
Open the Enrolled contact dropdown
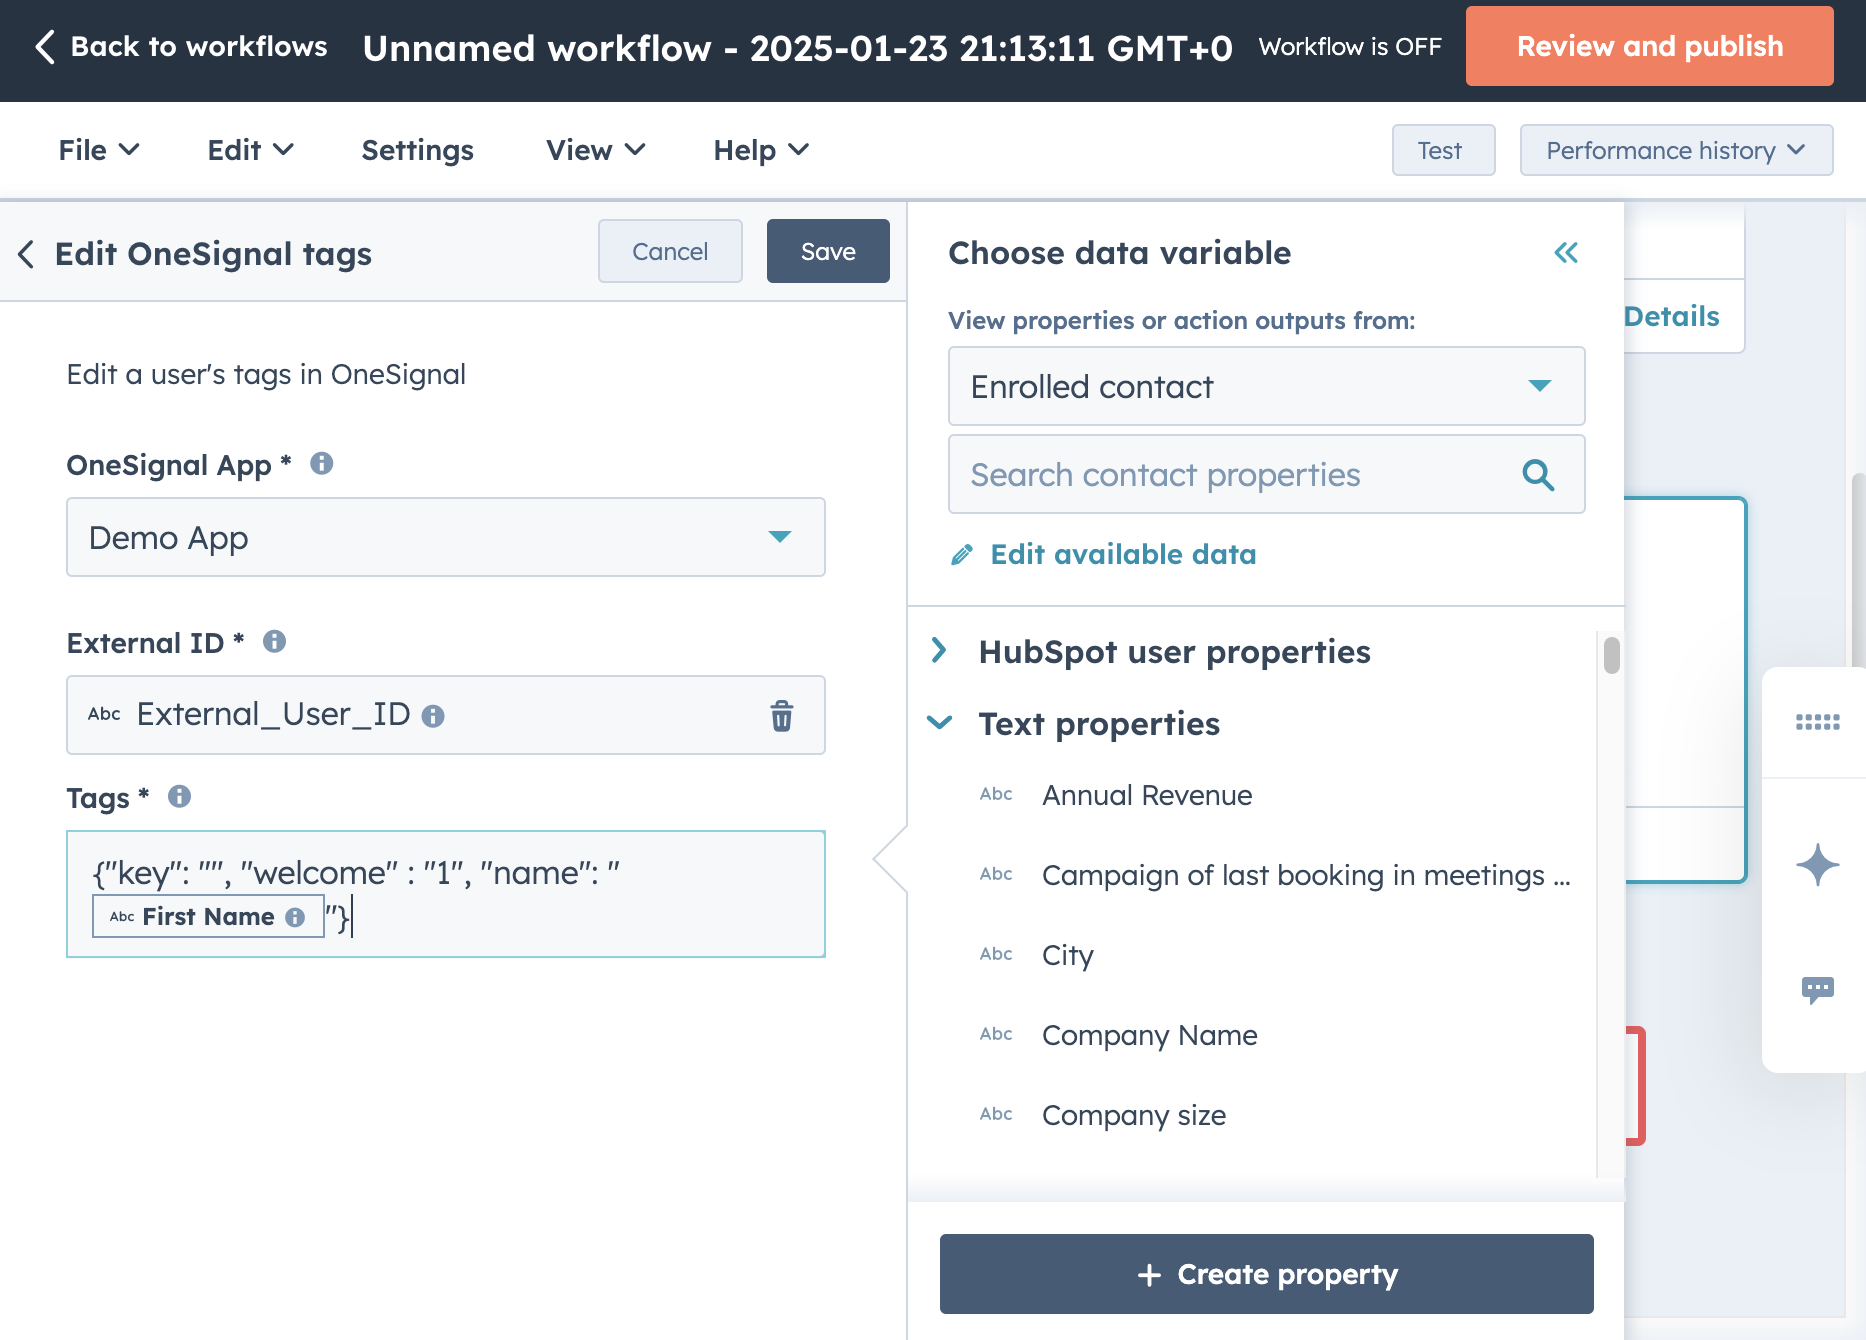pyautogui.click(x=1266, y=386)
